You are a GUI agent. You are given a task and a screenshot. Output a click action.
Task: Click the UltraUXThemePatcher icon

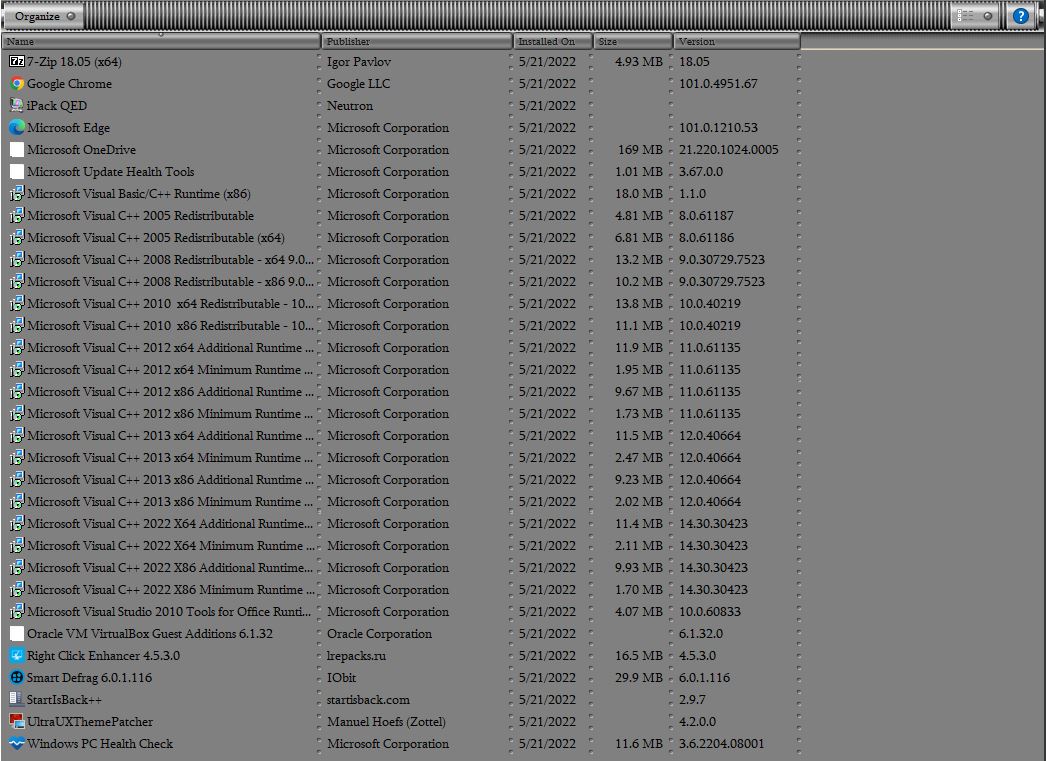click(17, 722)
